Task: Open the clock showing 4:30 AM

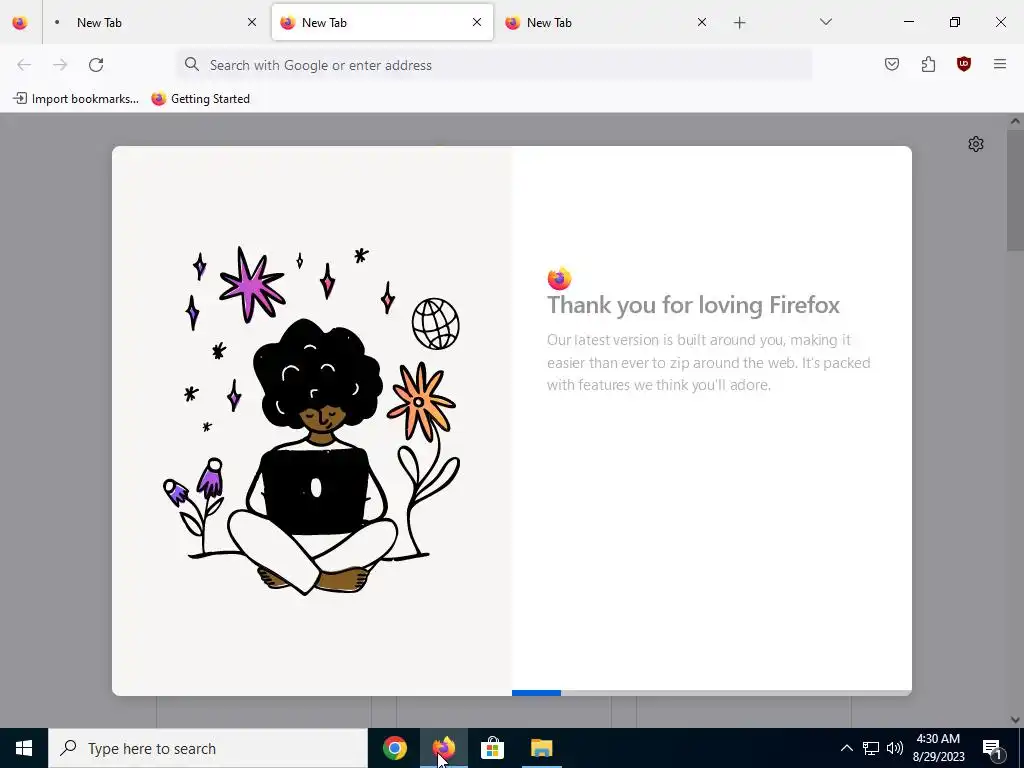Action: 938,748
